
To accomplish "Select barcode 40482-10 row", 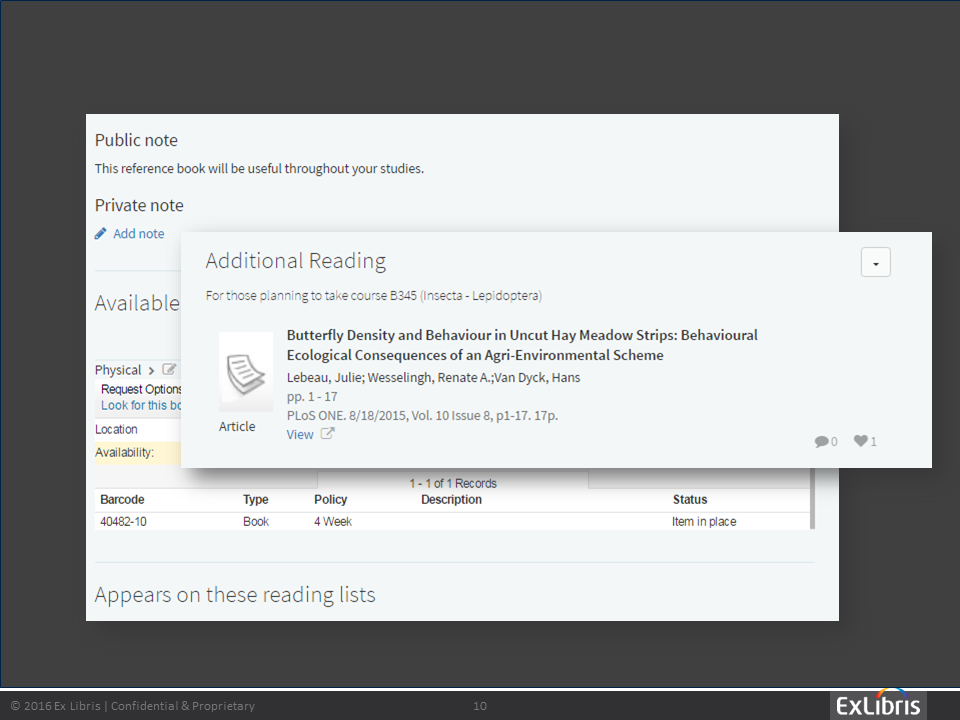I will click(x=123, y=522).
